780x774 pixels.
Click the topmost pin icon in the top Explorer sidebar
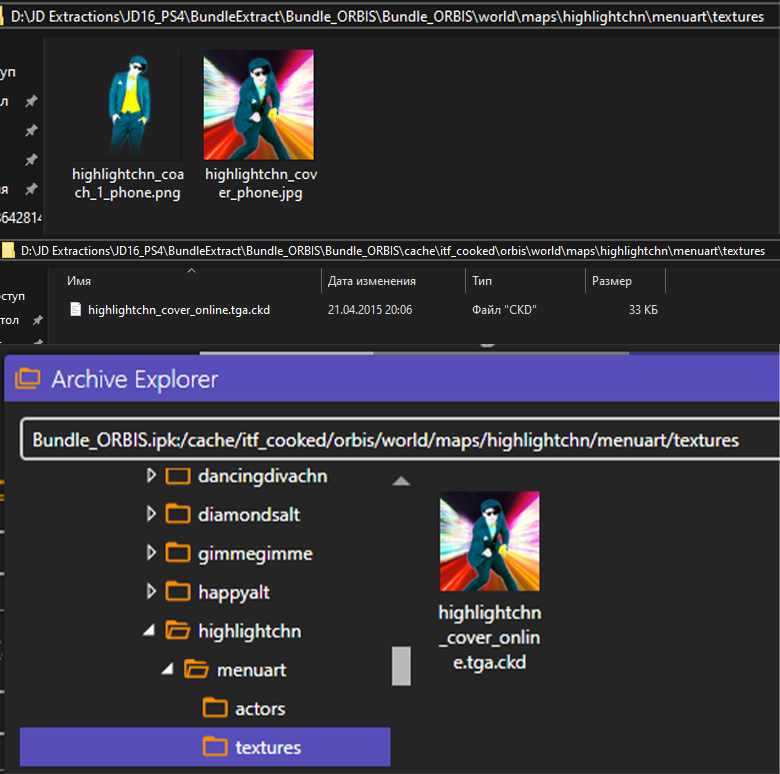31,101
